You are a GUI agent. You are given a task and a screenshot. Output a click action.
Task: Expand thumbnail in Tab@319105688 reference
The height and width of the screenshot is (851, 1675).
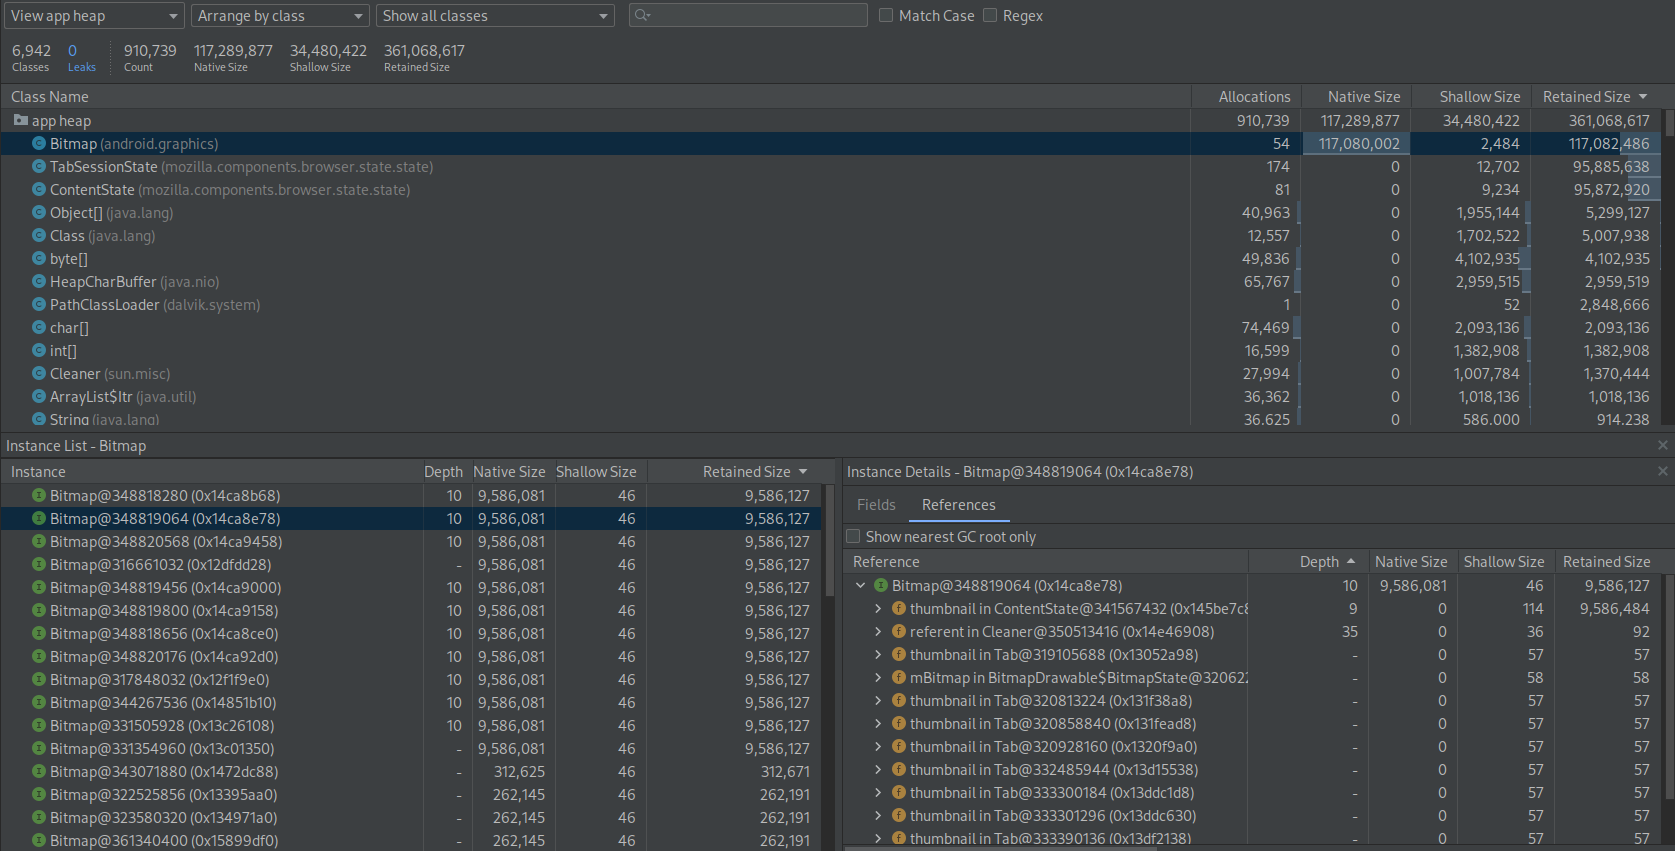tap(878, 654)
